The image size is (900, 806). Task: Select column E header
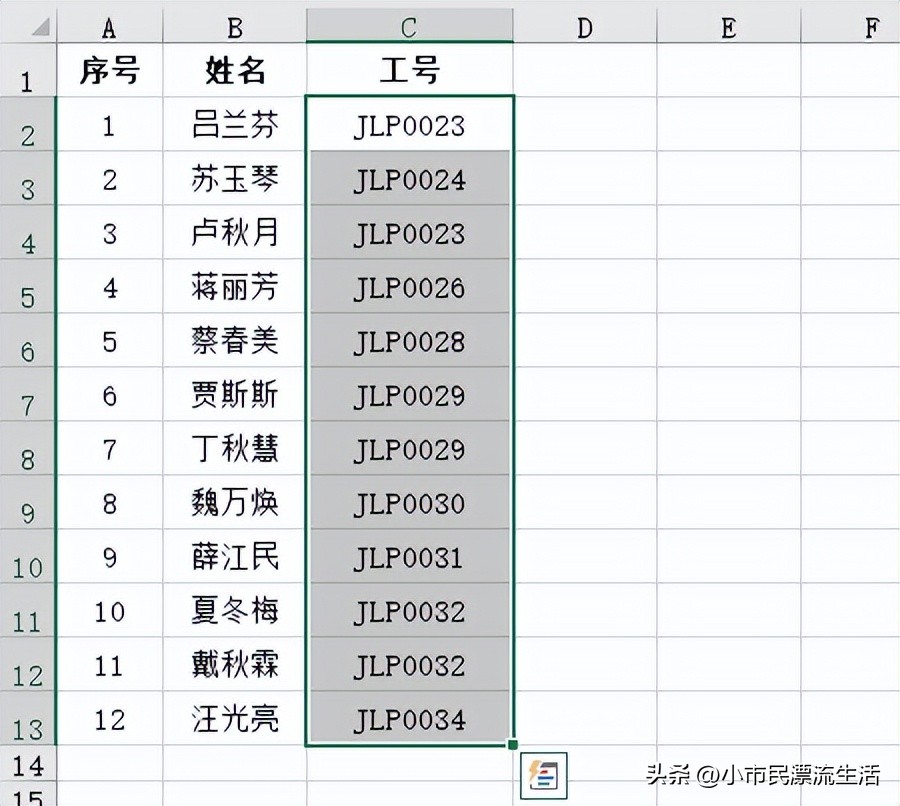pyautogui.click(x=728, y=26)
